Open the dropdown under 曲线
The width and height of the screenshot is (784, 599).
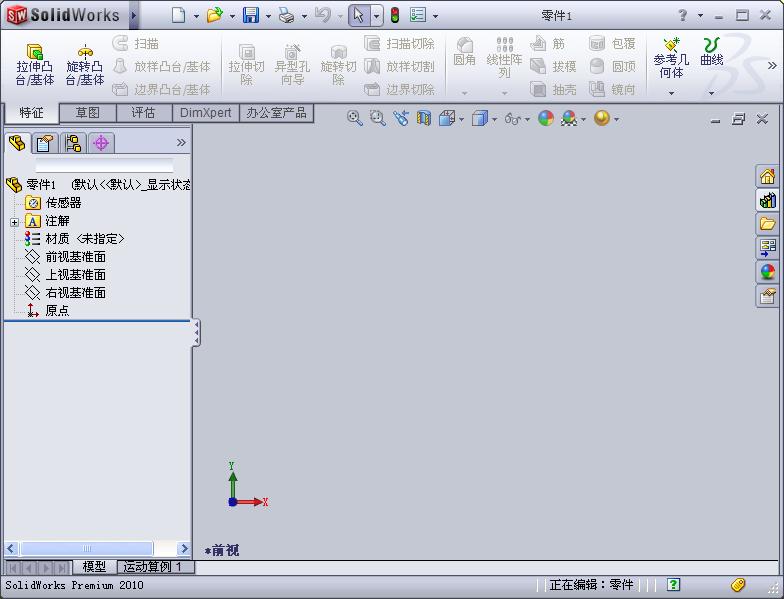[712, 93]
